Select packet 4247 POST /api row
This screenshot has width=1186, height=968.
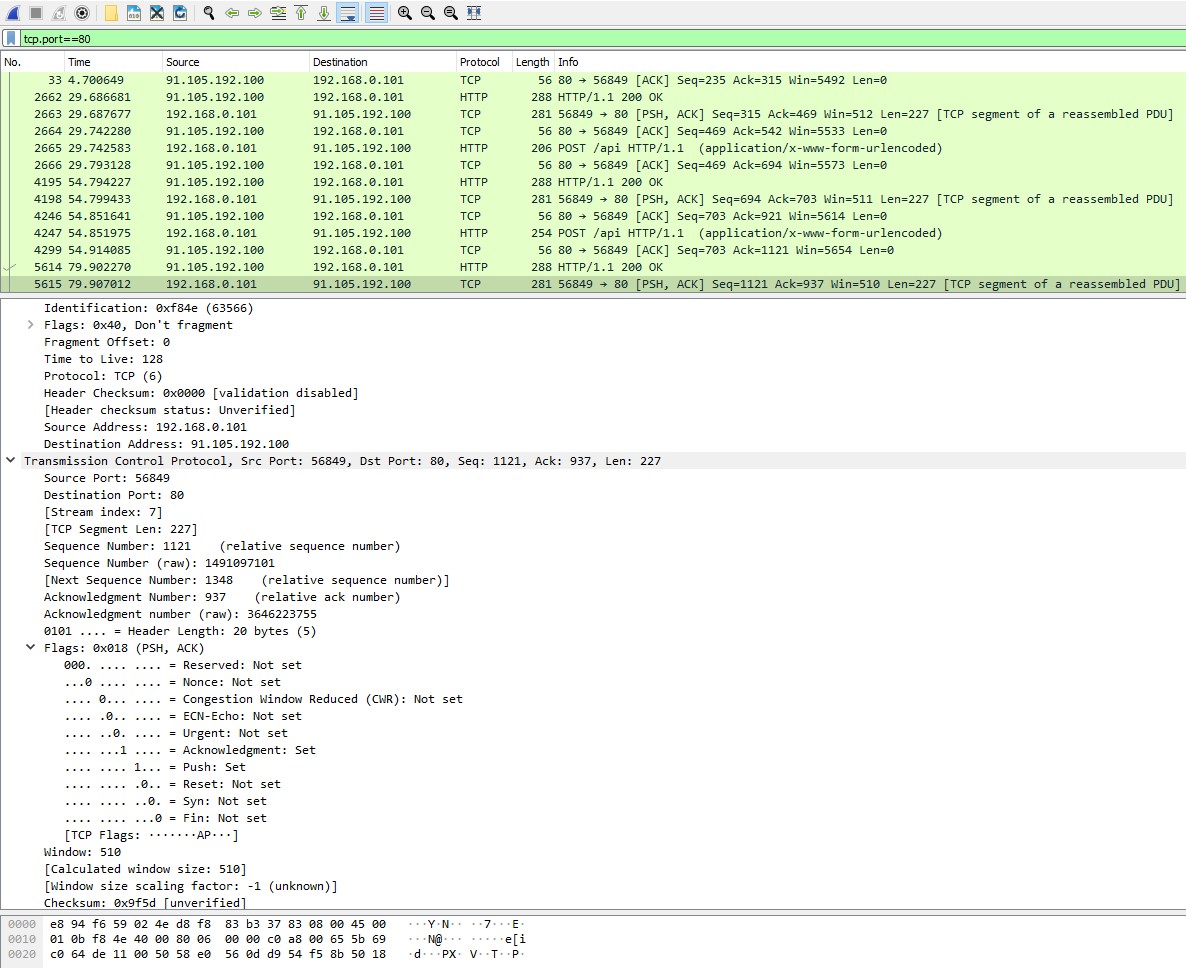coord(593,233)
